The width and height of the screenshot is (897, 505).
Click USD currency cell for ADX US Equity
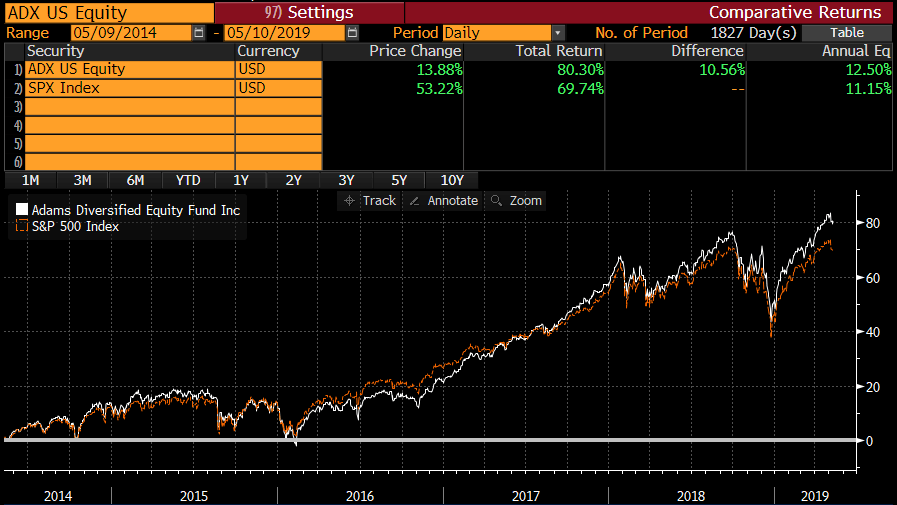point(279,69)
